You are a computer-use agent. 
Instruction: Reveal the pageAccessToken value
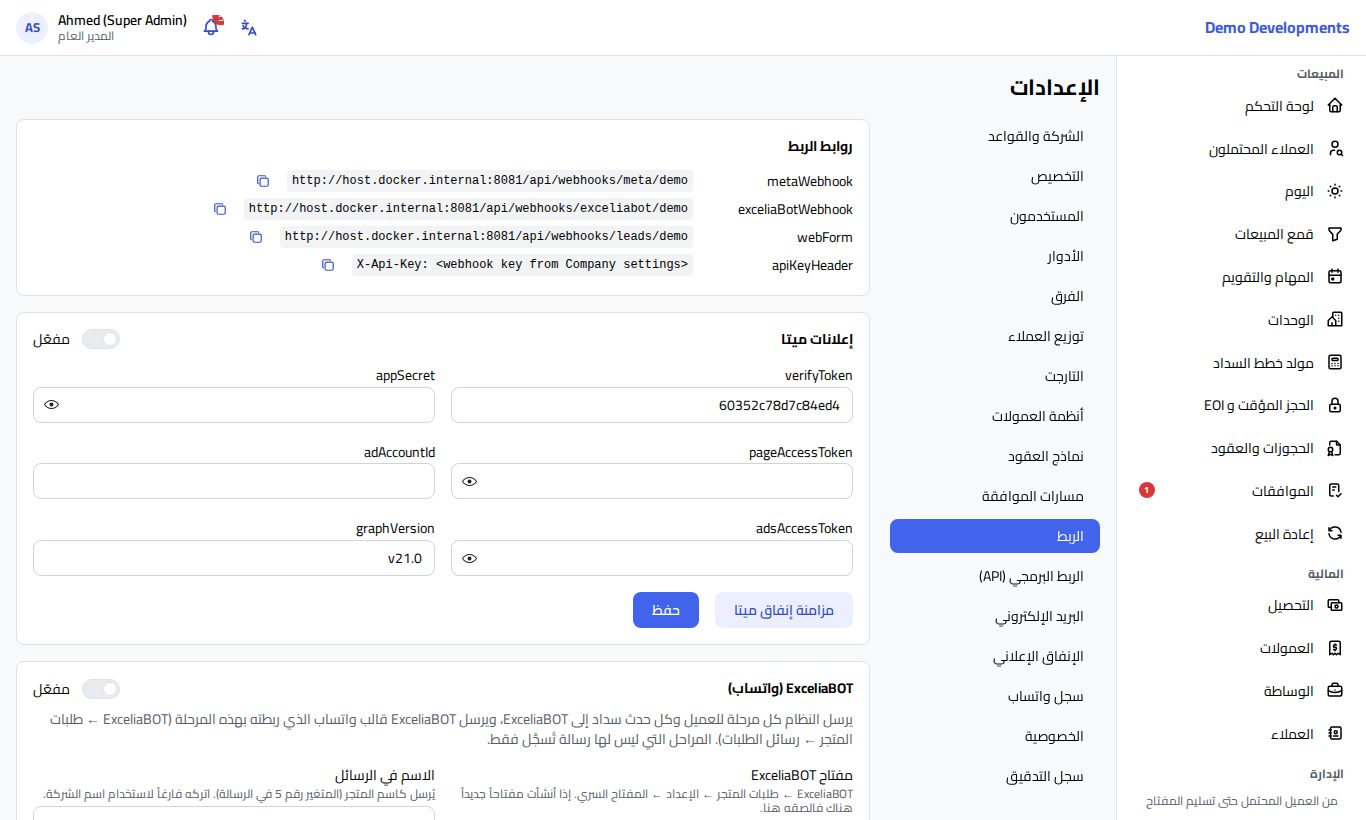(x=470, y=481)
